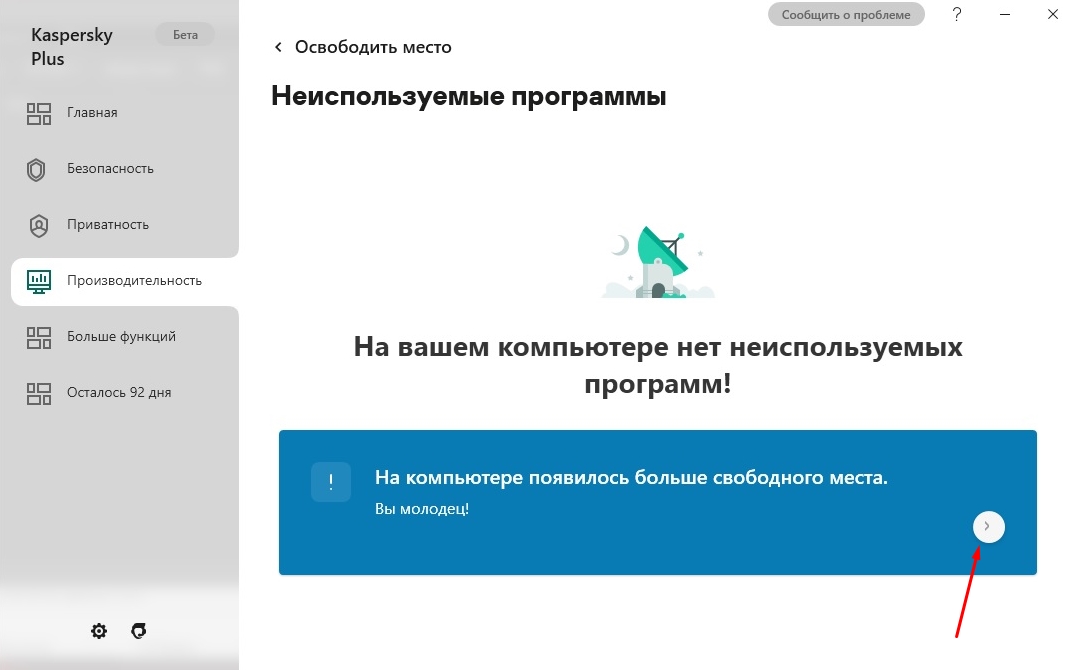Open Осталось 92 дня license item

click(x=119, y=393)
